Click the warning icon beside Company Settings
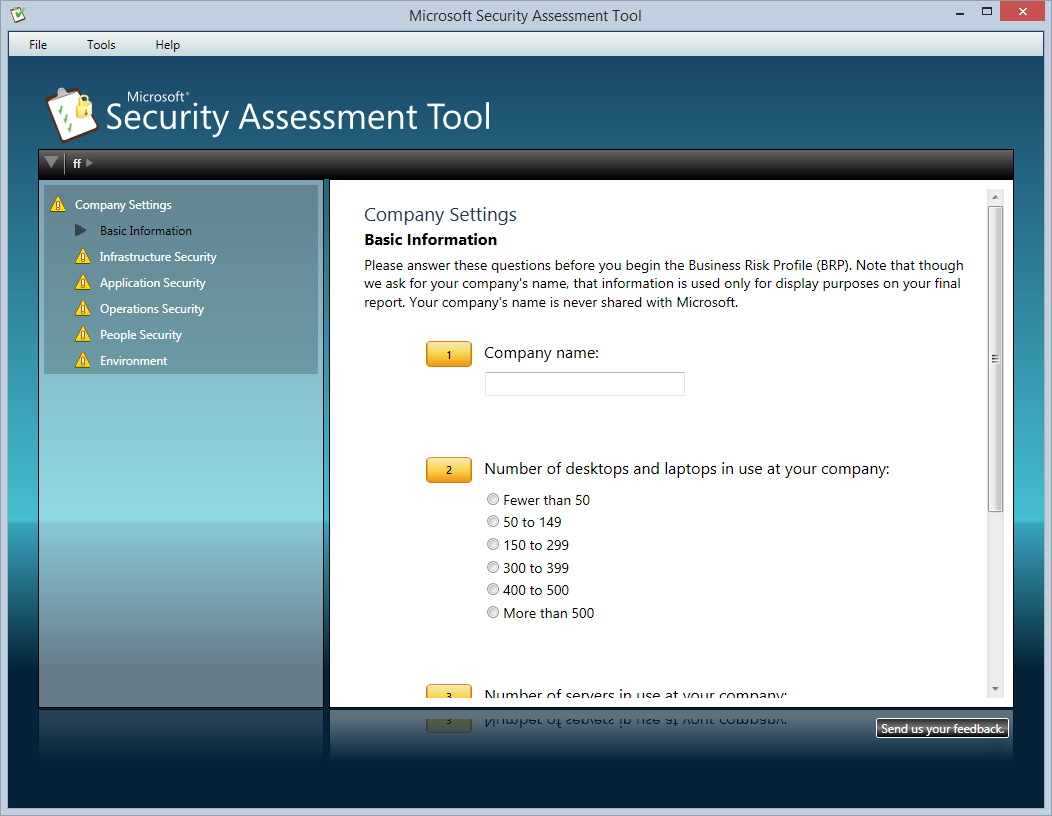1052x816 pixels. tap(58, 205)
